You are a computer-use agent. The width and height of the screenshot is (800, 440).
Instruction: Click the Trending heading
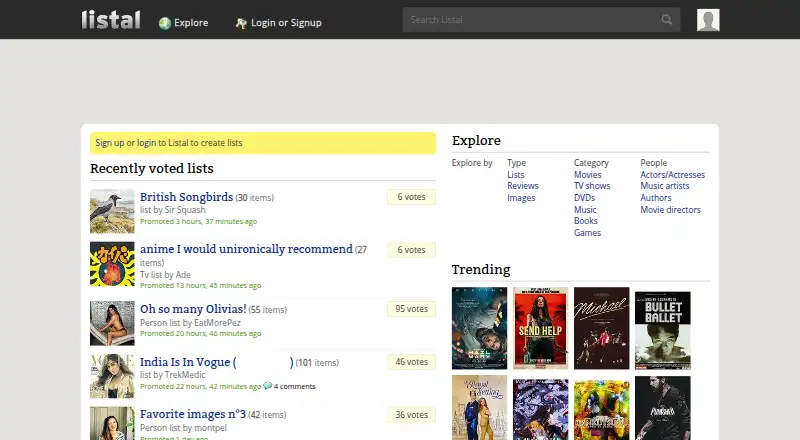point(481,269)
